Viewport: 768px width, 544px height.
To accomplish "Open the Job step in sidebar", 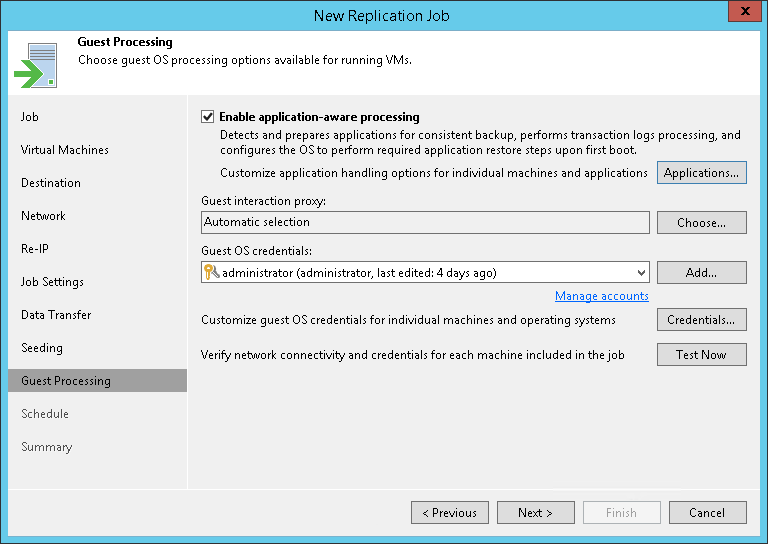I will (x=29, y=117).
